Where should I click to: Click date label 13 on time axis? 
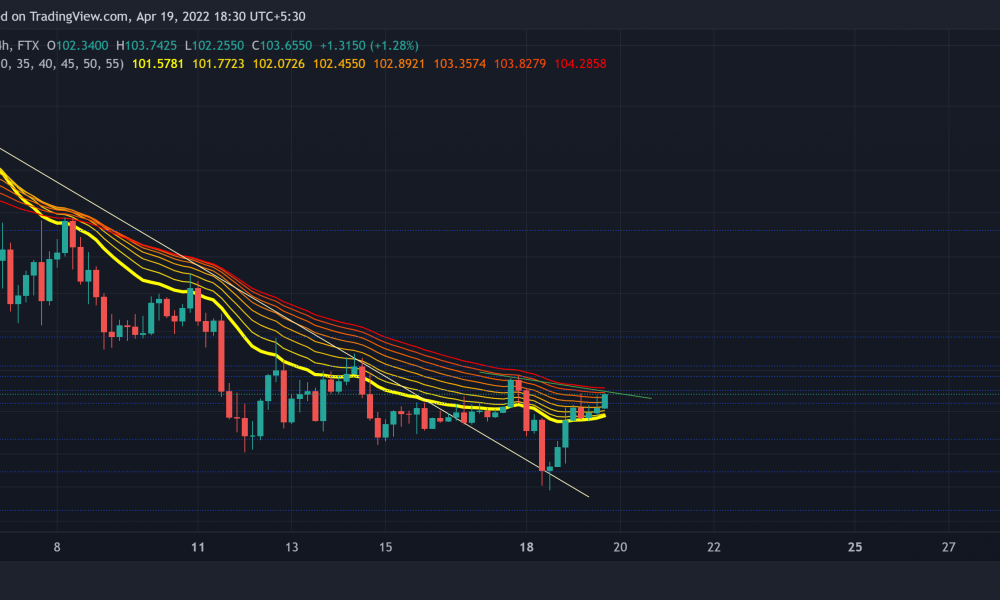point(291,547)
